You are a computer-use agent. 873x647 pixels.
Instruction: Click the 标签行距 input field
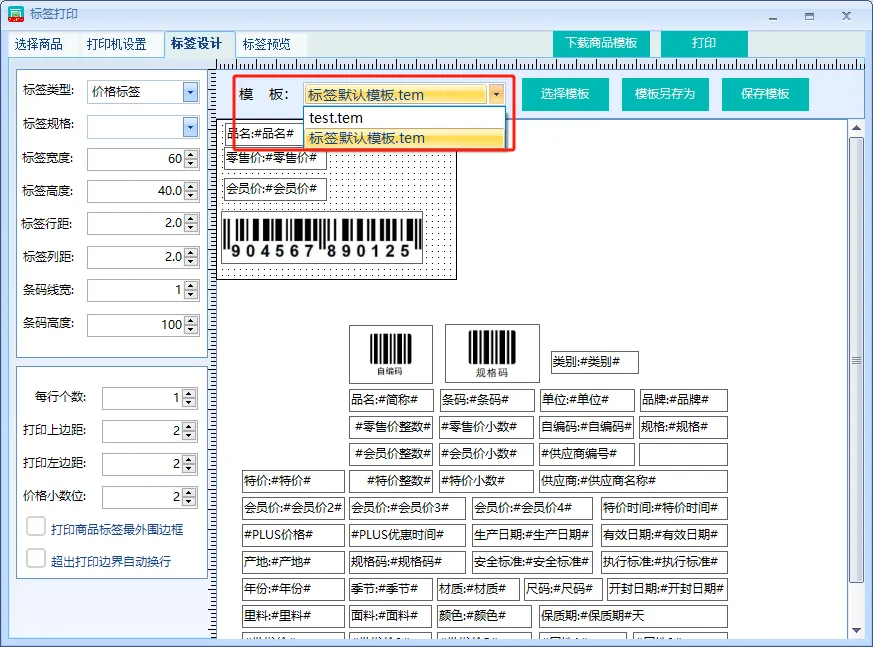[137, 223]
